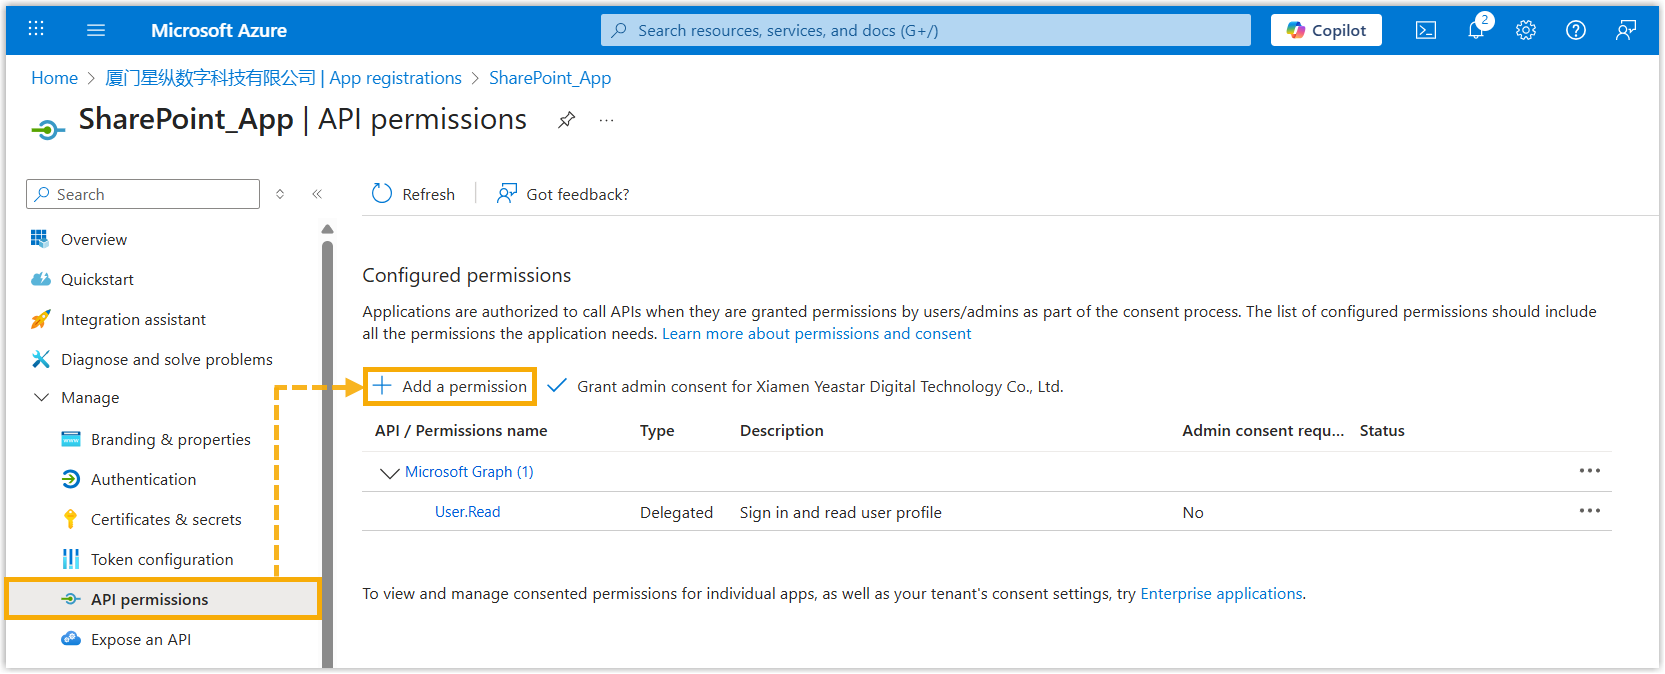Click Add a permission button

(450, 386)
